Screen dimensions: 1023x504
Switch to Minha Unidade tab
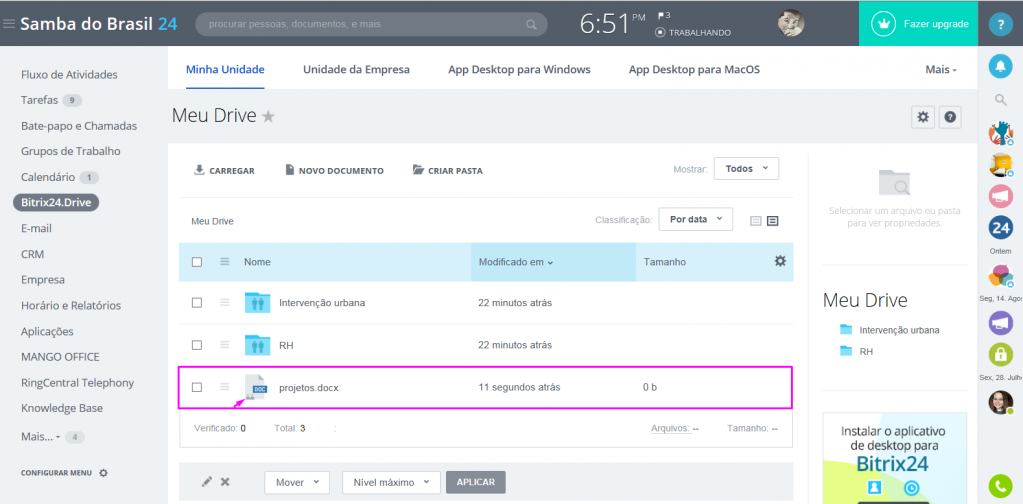point(225,69)
